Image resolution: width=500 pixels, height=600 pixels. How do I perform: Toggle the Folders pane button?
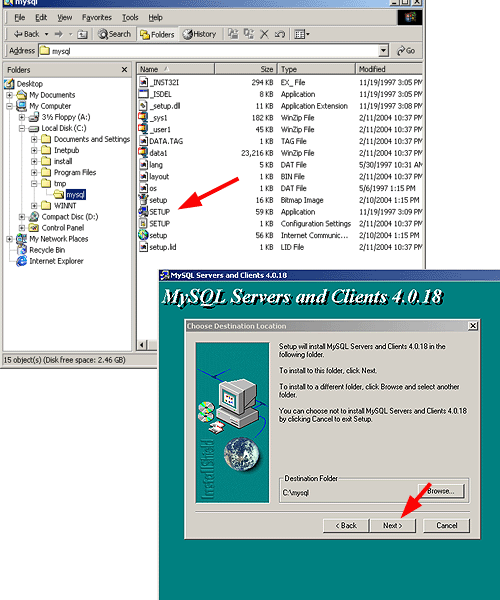(157, 35)
